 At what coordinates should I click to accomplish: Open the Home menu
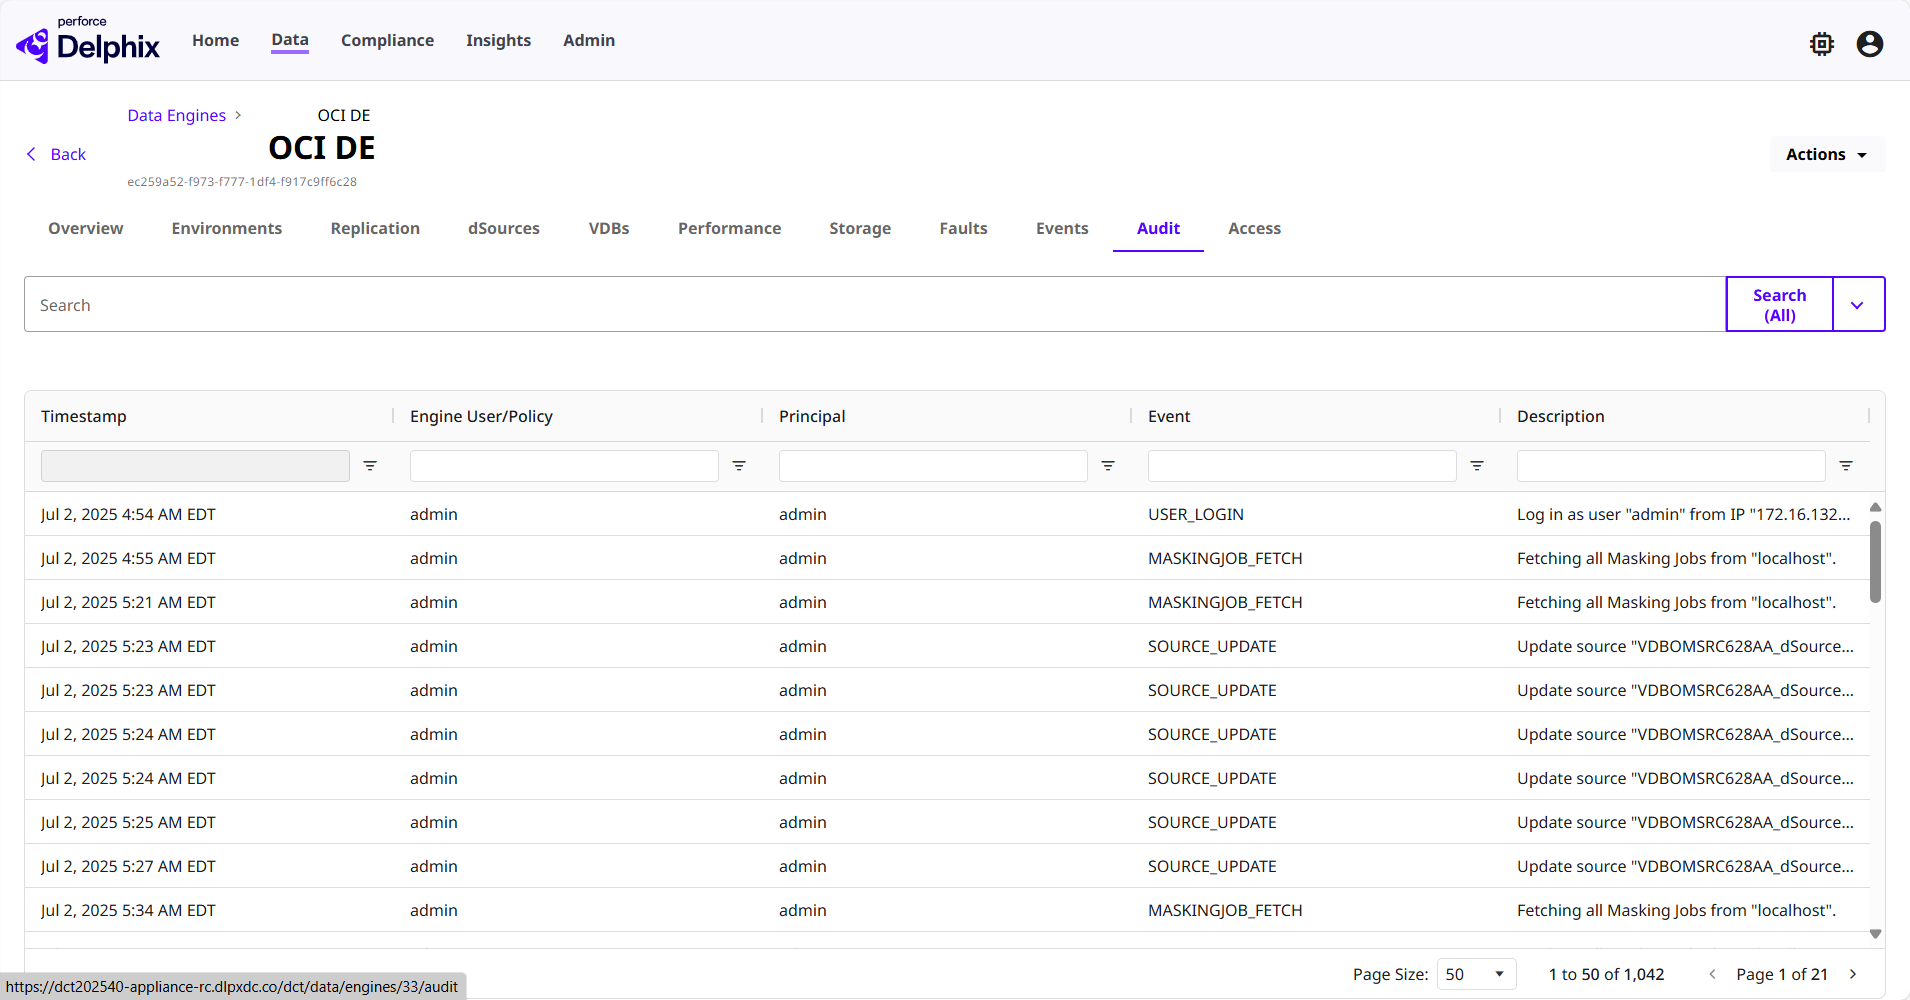(x=215, y=40)
